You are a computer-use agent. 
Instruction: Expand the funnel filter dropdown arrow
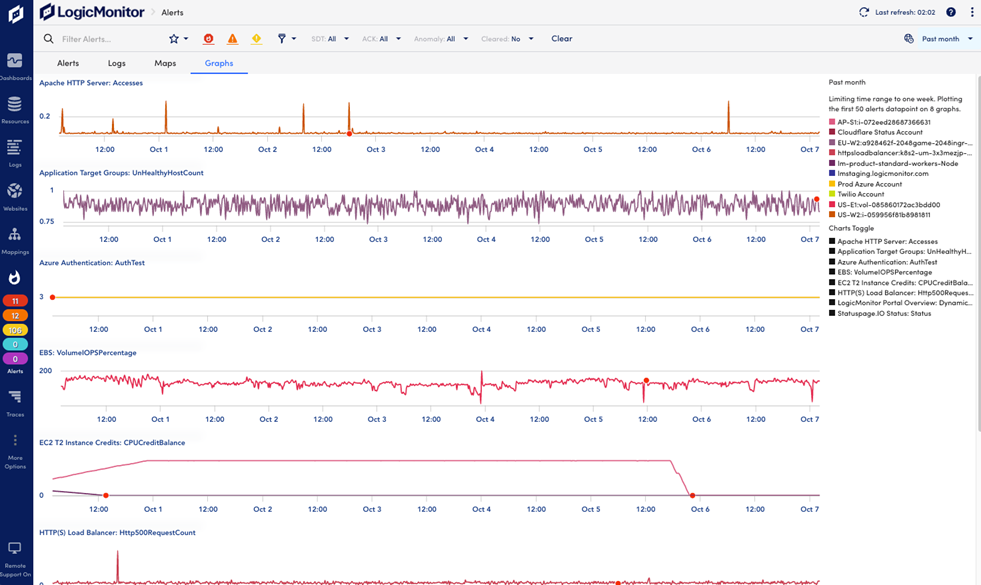click(x=293, y=39)
